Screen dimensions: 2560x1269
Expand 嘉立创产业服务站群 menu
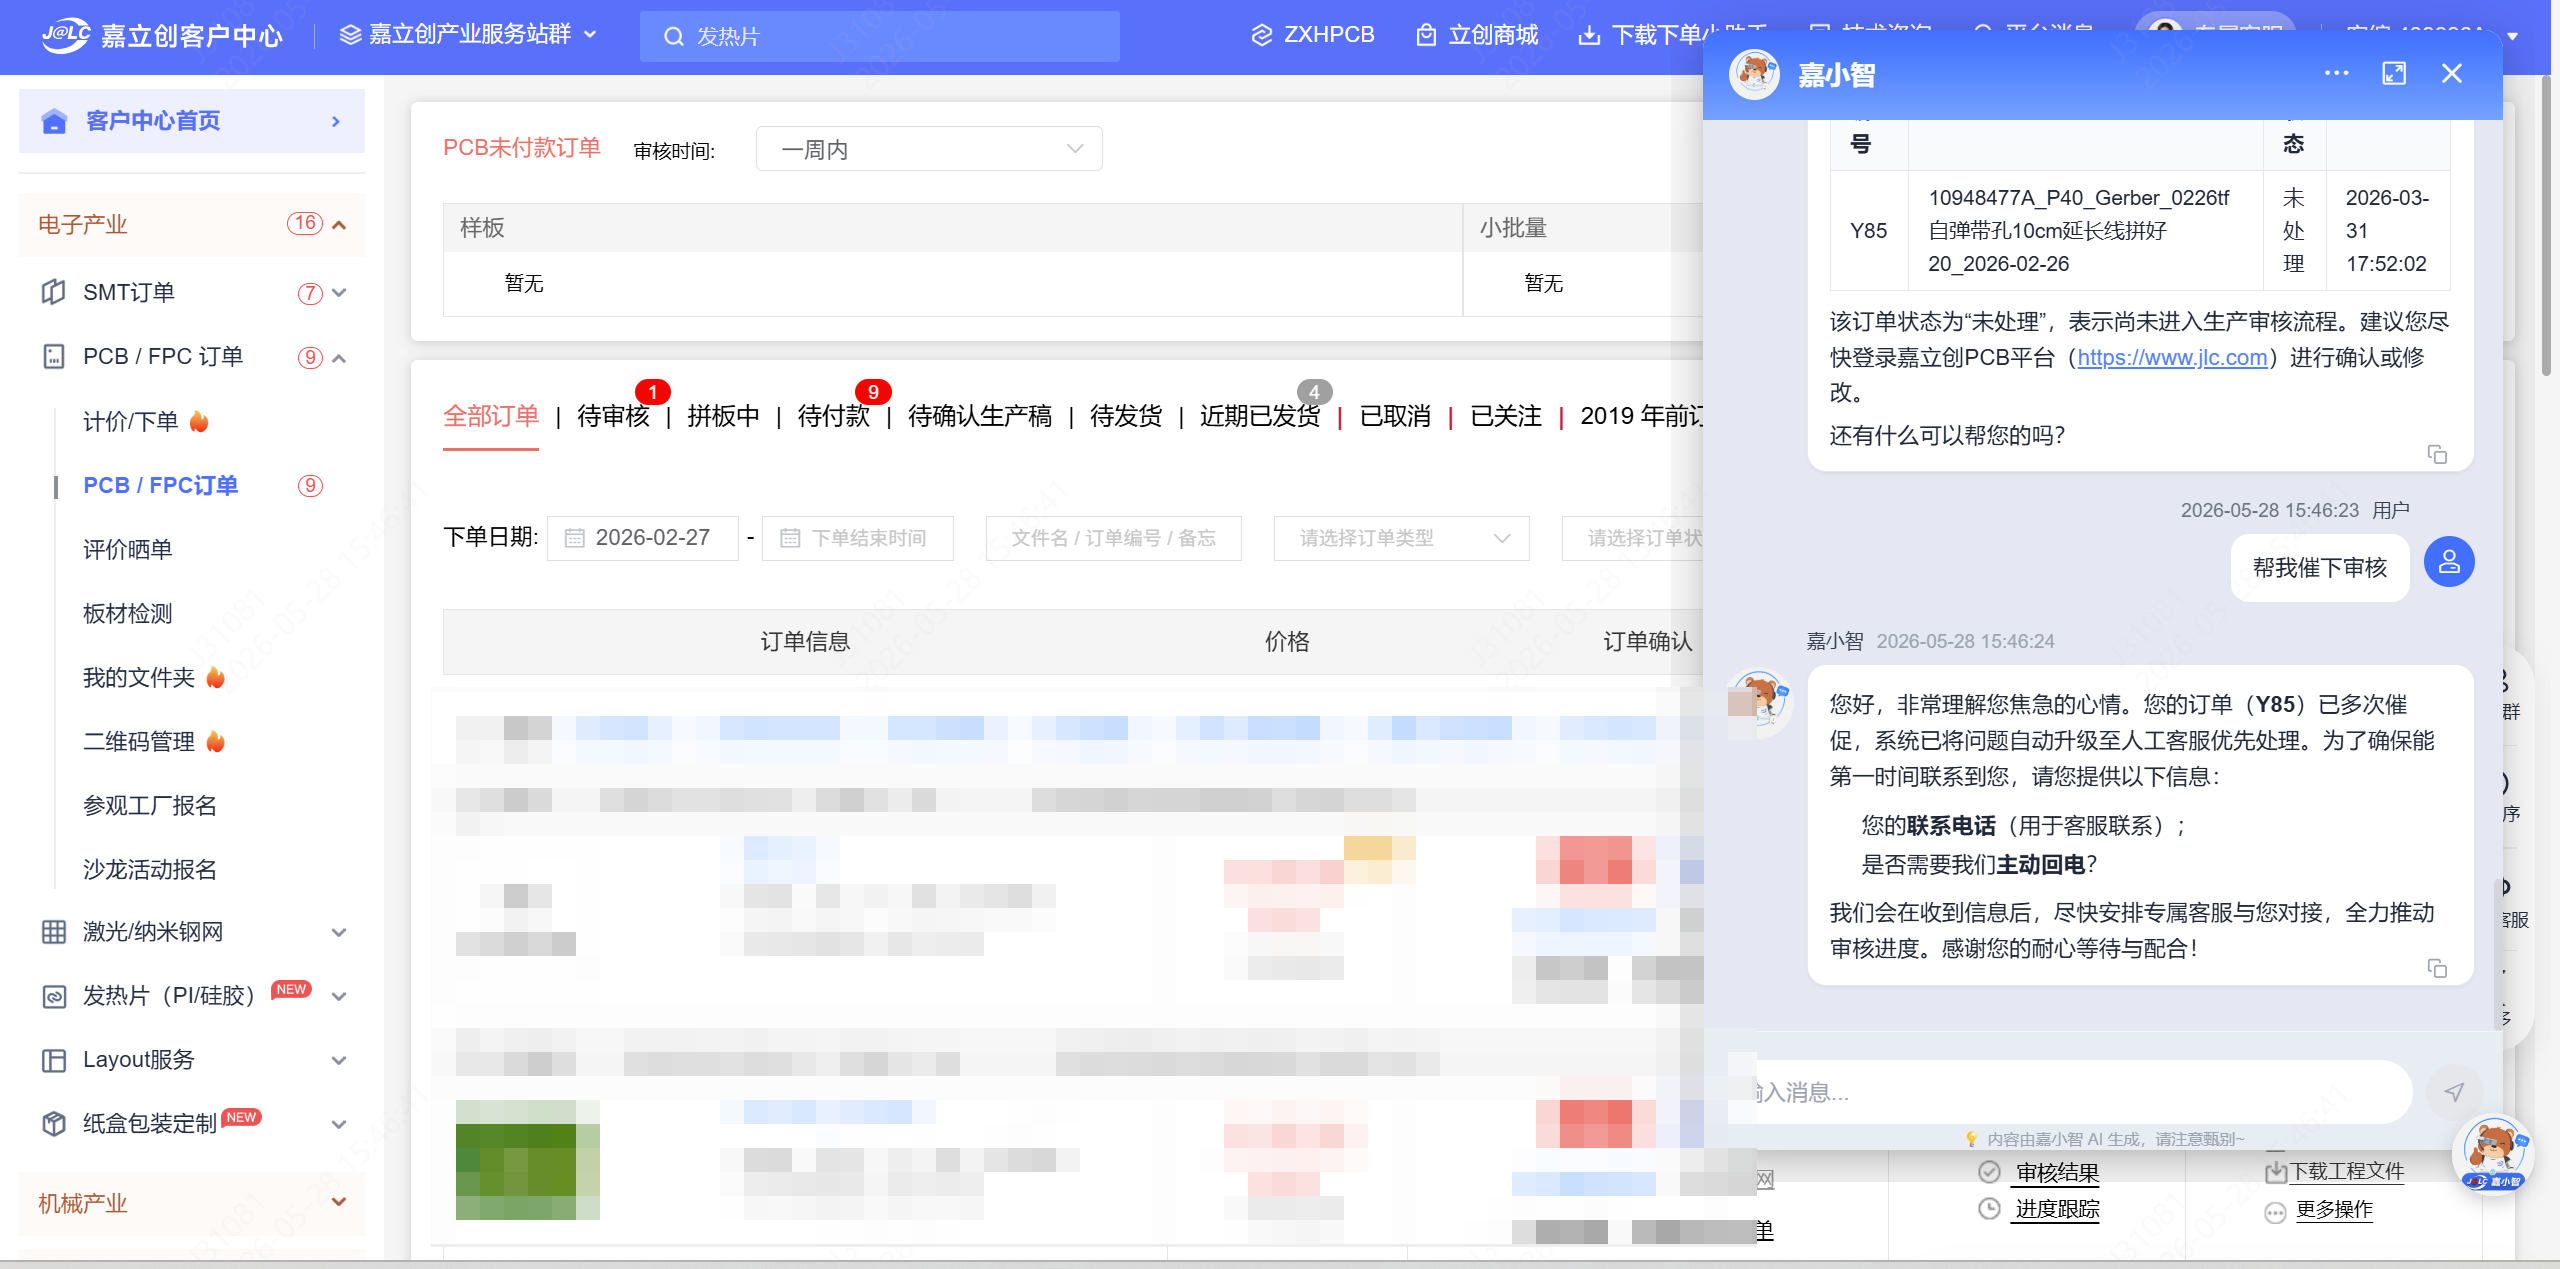[469, 35]
